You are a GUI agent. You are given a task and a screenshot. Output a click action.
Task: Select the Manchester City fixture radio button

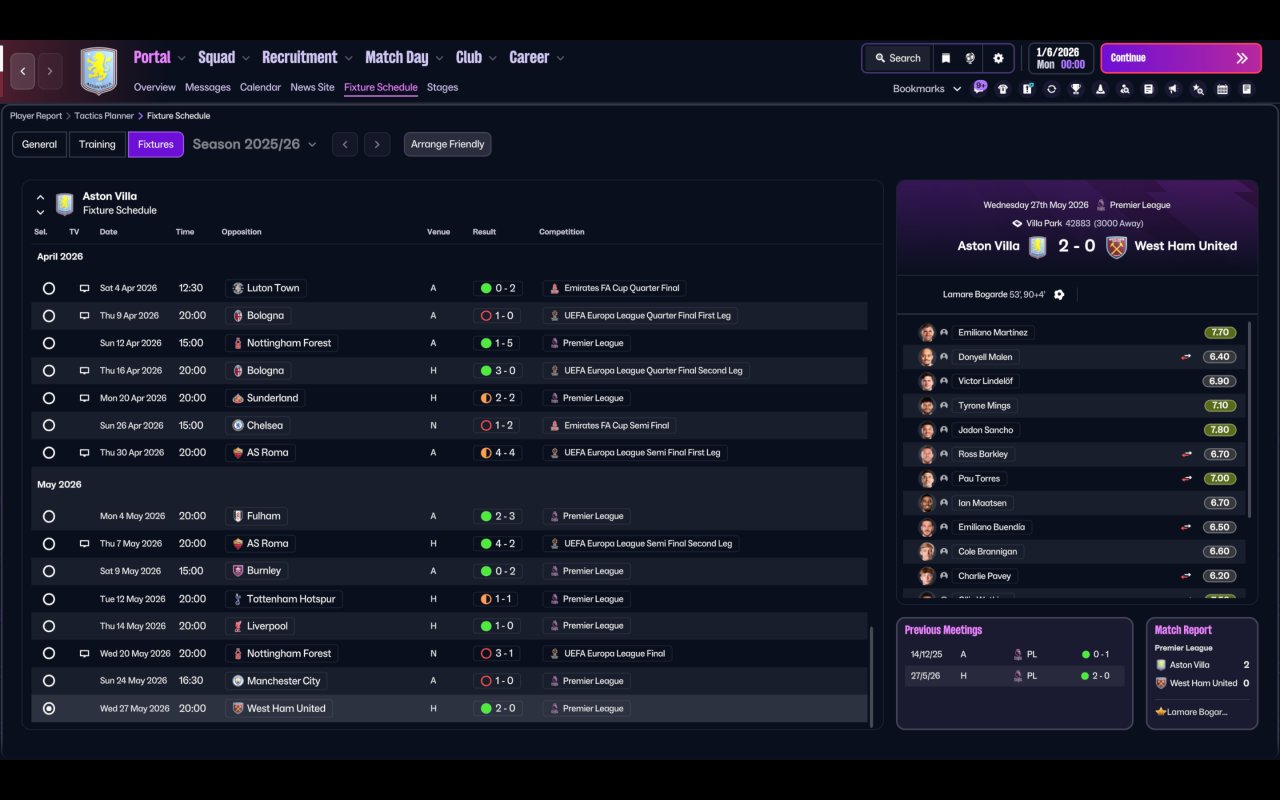pyautogui.click(x=49, y=681)
